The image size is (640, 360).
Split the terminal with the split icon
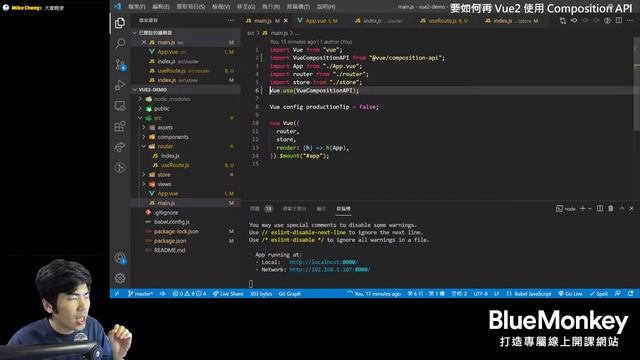point(600,209)
